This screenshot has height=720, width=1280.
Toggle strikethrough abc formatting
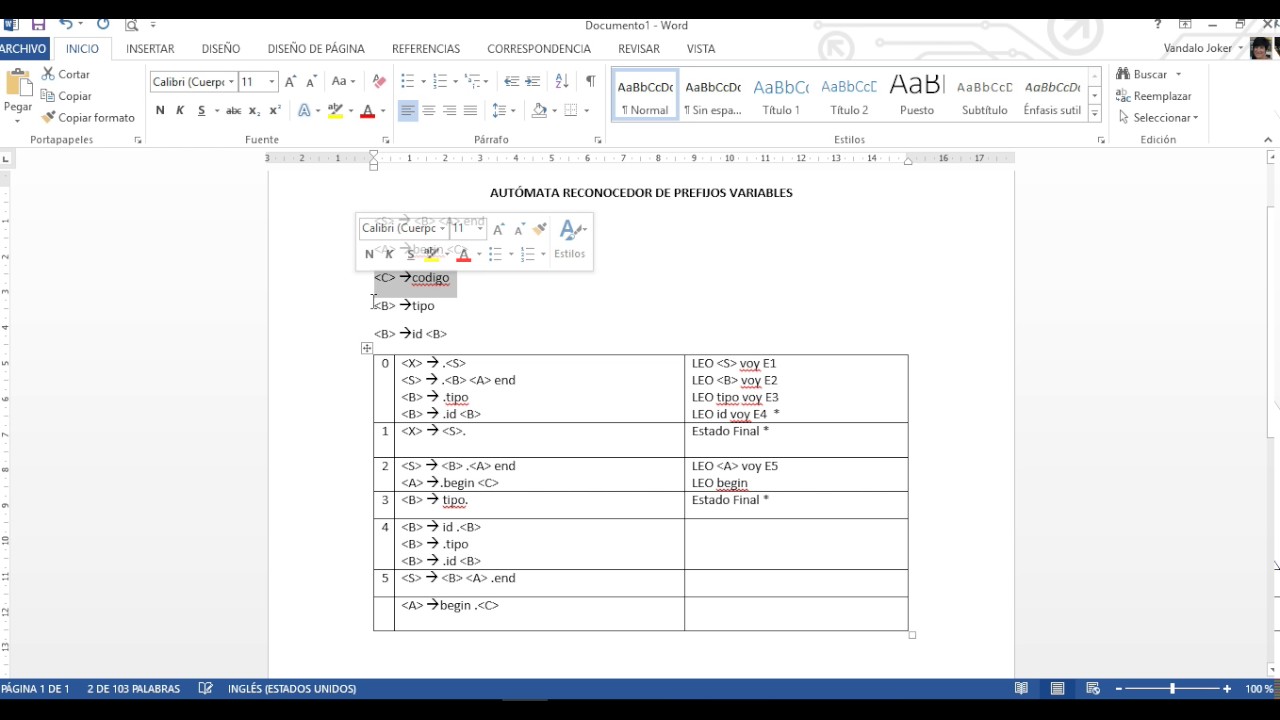click(233, 110)
